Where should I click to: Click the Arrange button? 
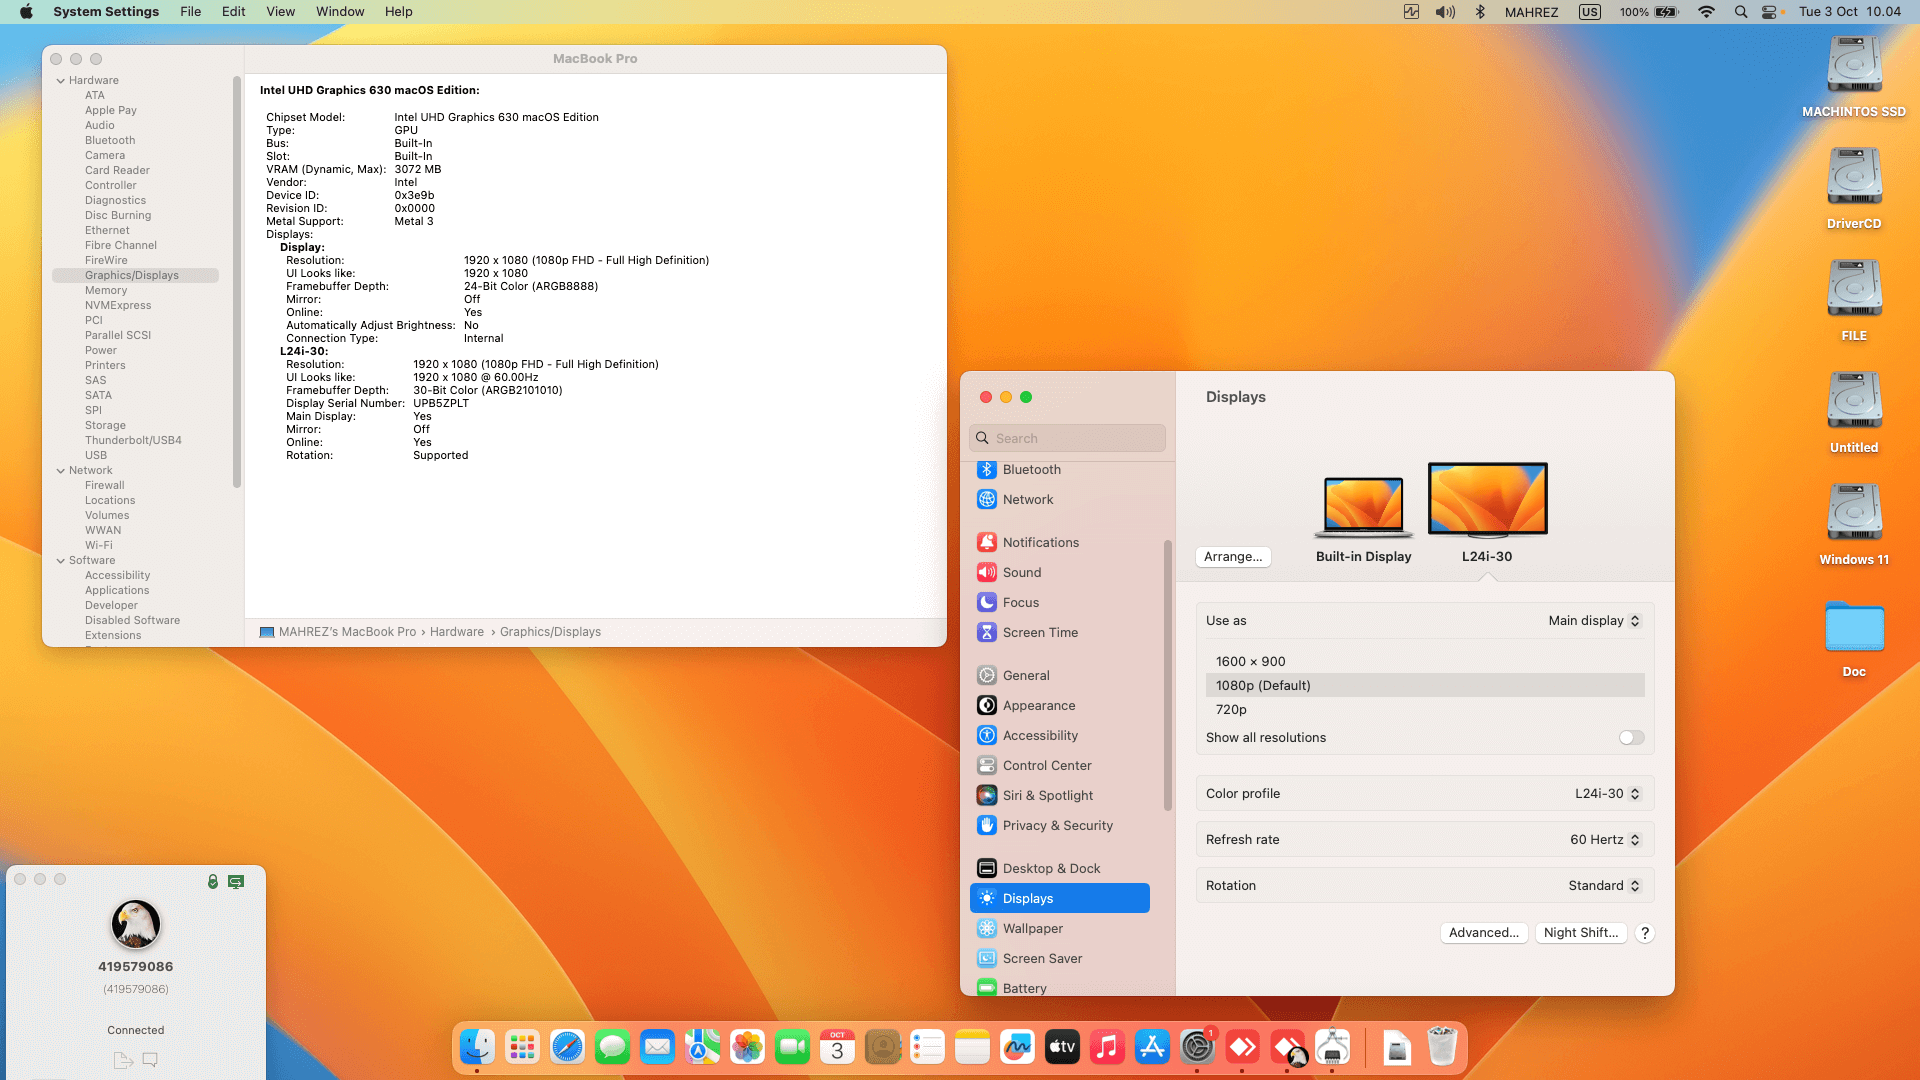tap(1232, 557)
